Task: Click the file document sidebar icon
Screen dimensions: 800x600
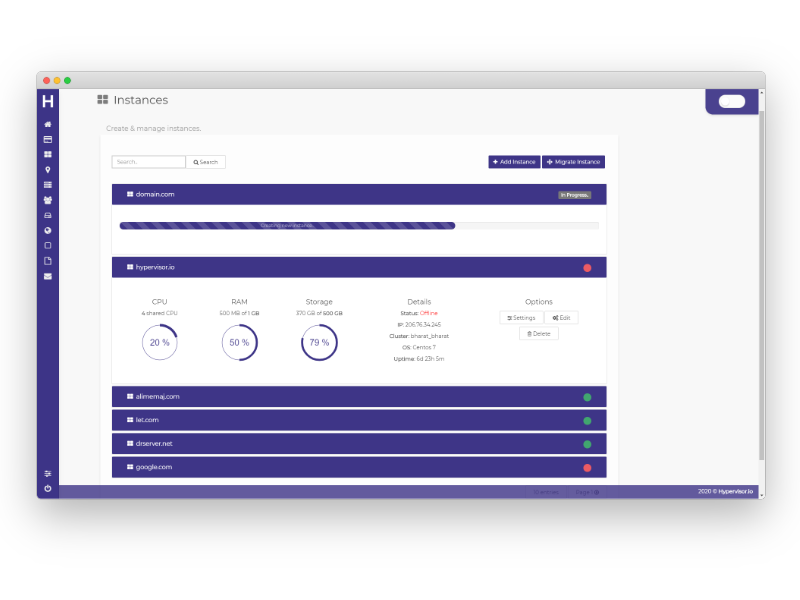Action: click(x=47, y=261)
